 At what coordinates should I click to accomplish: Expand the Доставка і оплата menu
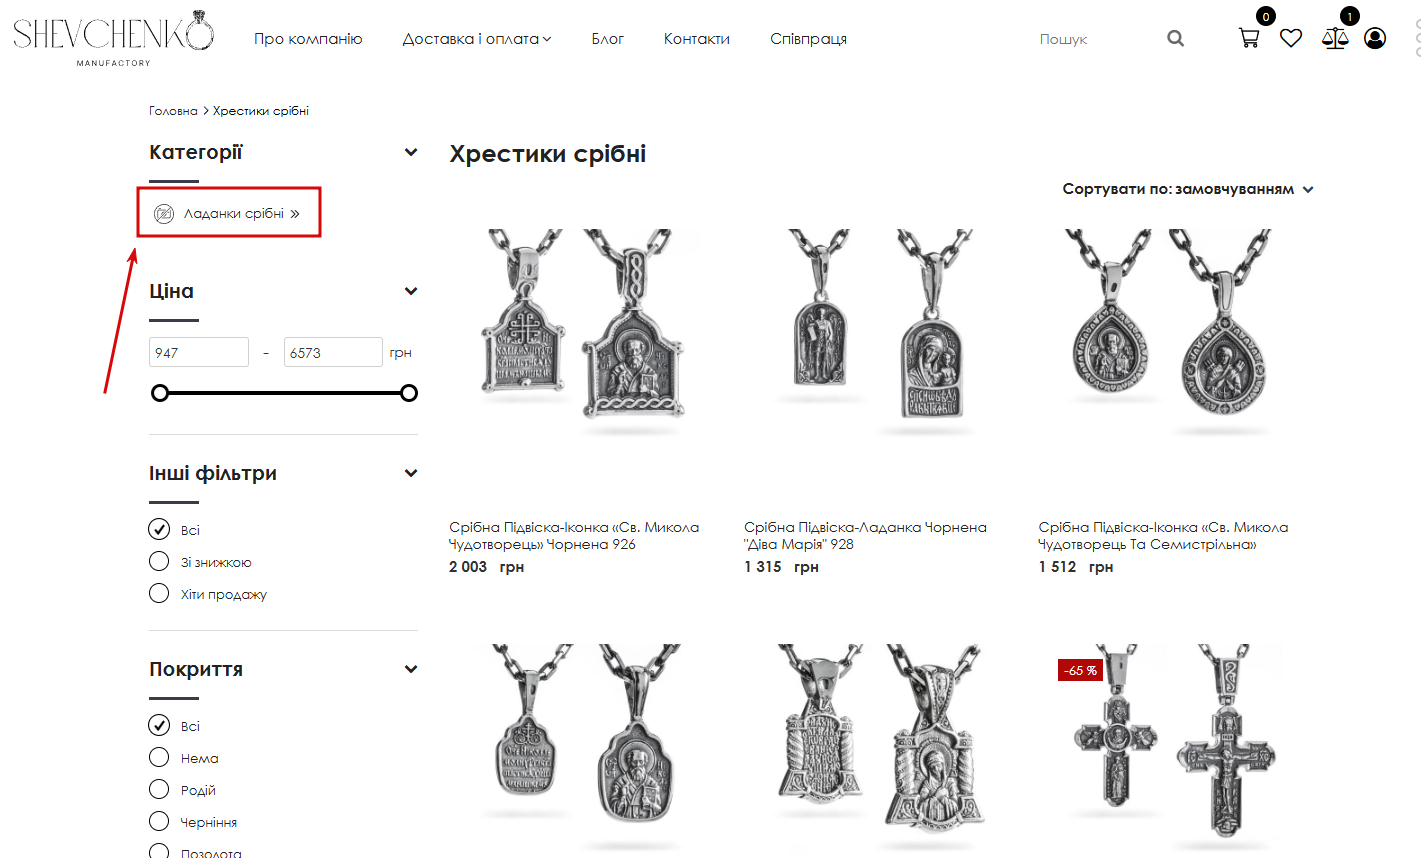click(x=477, y=39)
